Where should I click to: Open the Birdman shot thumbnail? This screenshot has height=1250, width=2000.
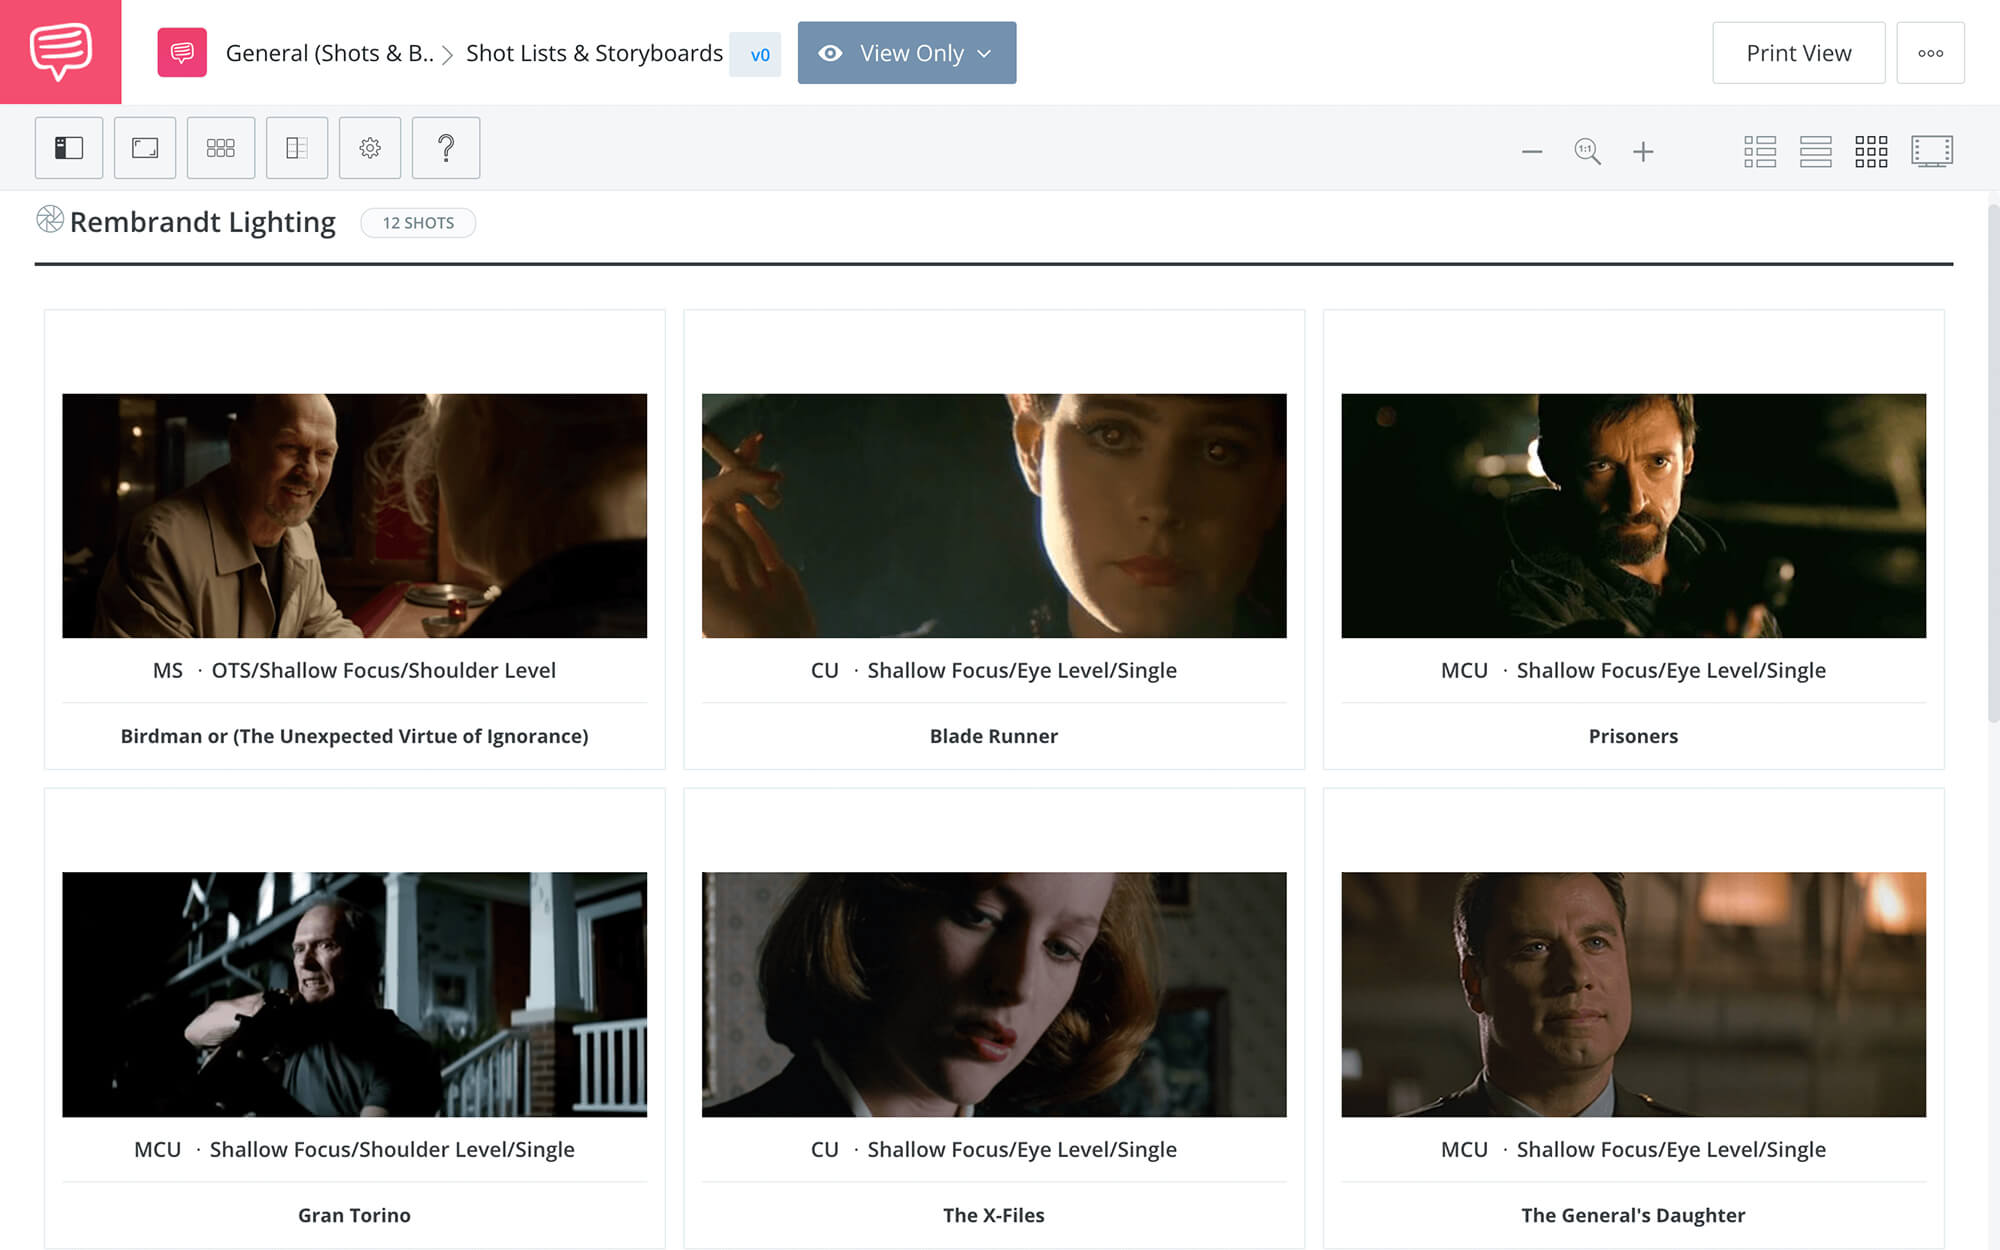354,516
